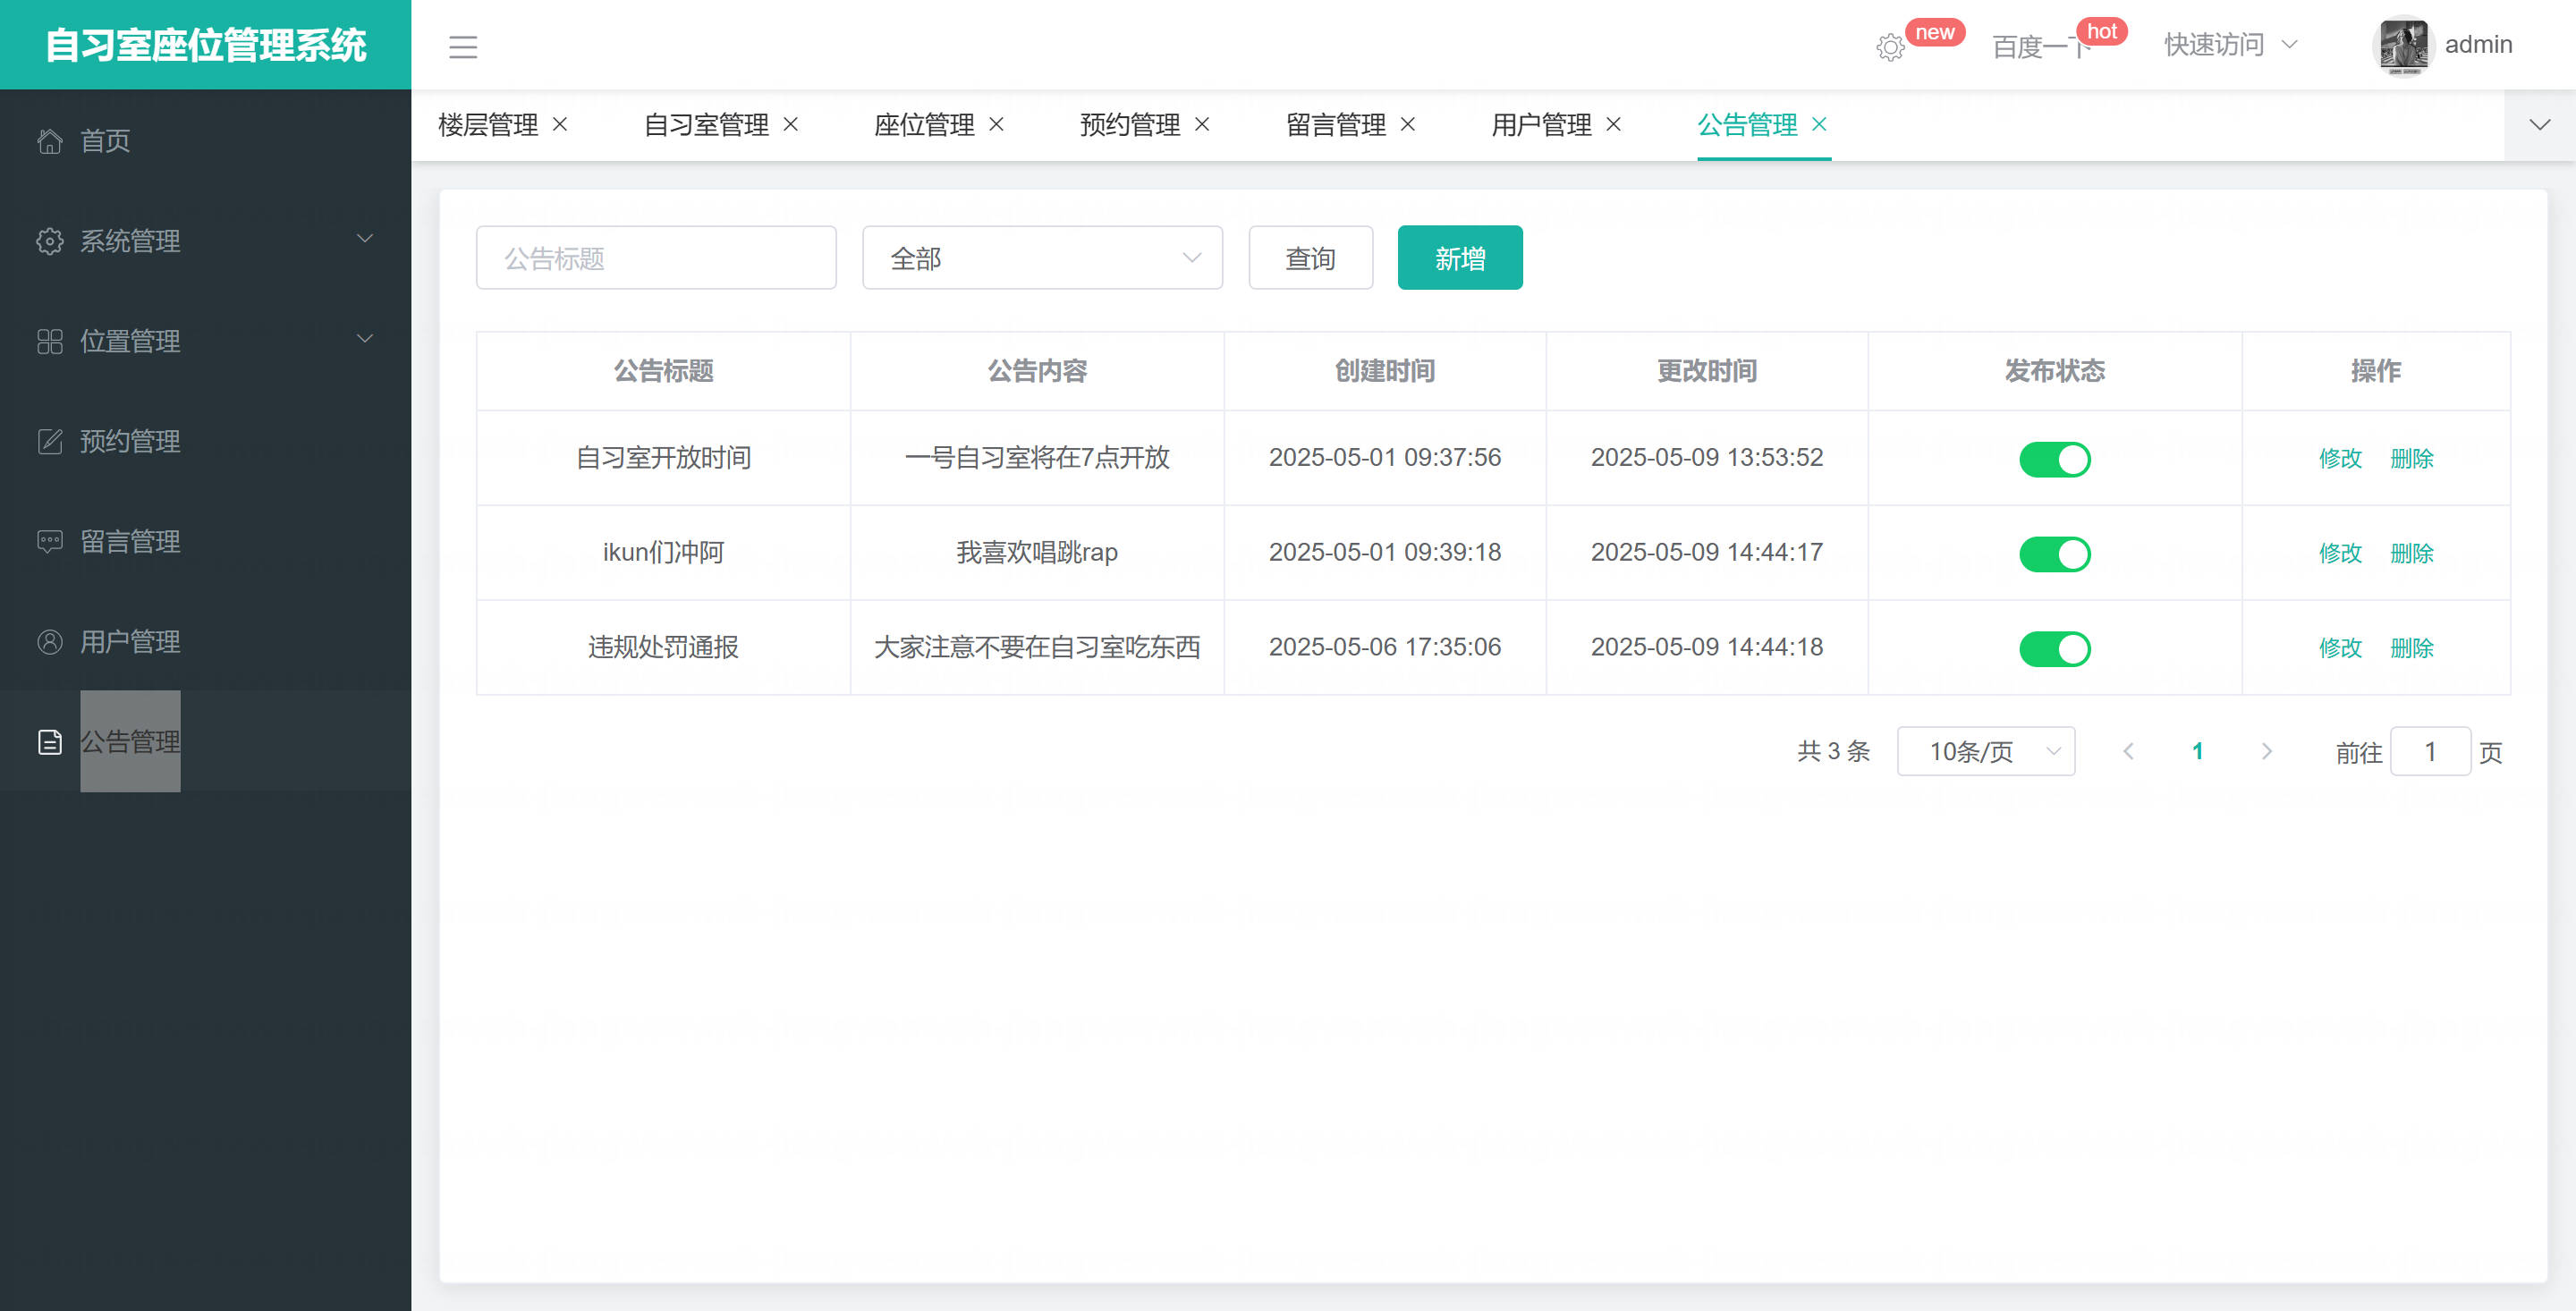2576x1311 pixels.
Task: Open the settings gear icon marked new
Action: click(x=1890, y=47)
